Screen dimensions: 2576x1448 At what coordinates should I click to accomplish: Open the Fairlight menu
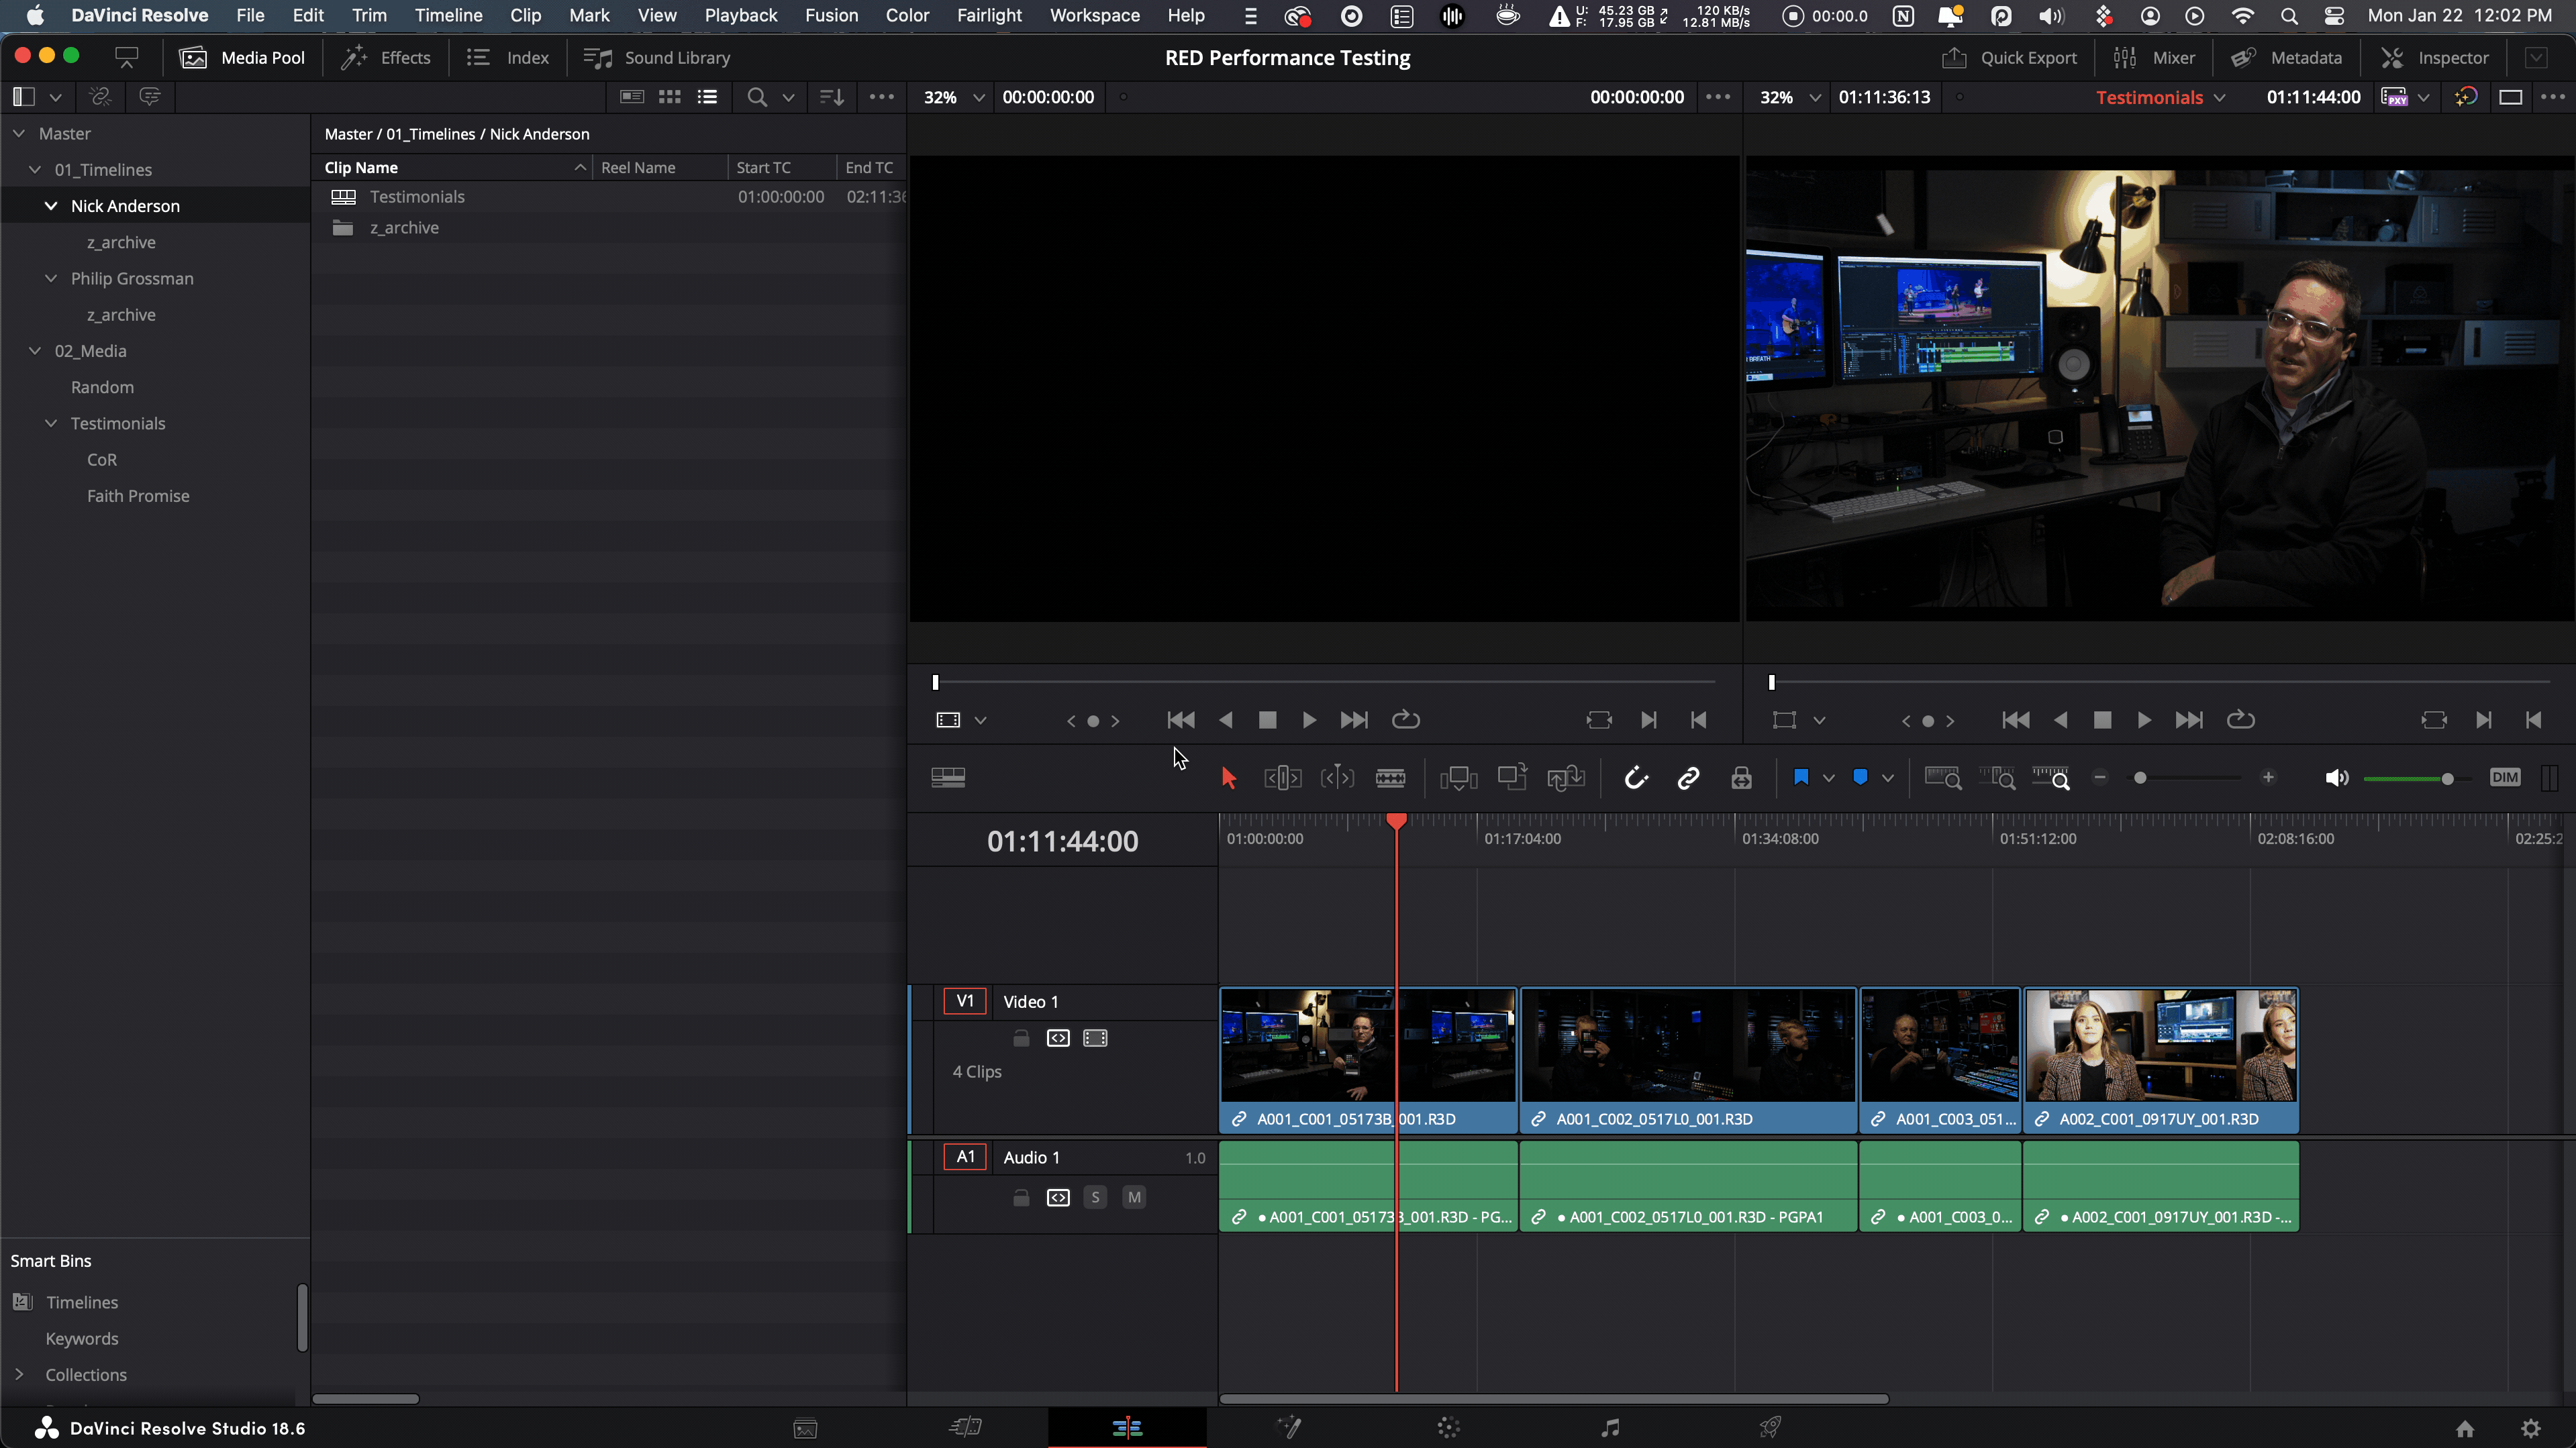(989, 15)
